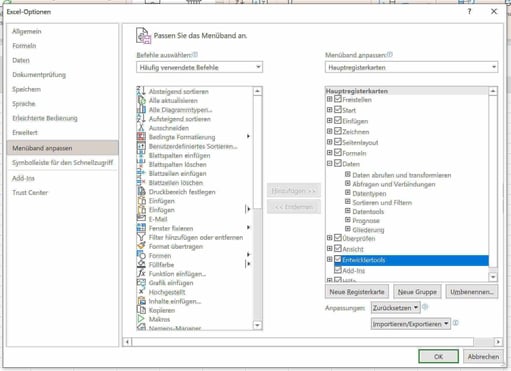Select the Fenster fixieren icon
511x371 pixels.
pos(141,228)
